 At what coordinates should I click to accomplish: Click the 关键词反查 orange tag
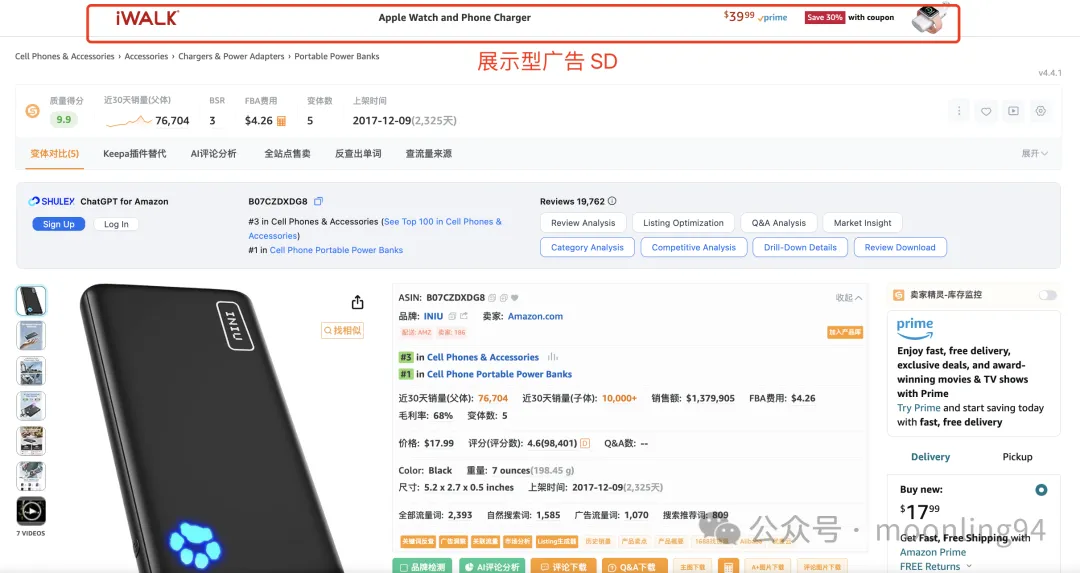point(417,541)
